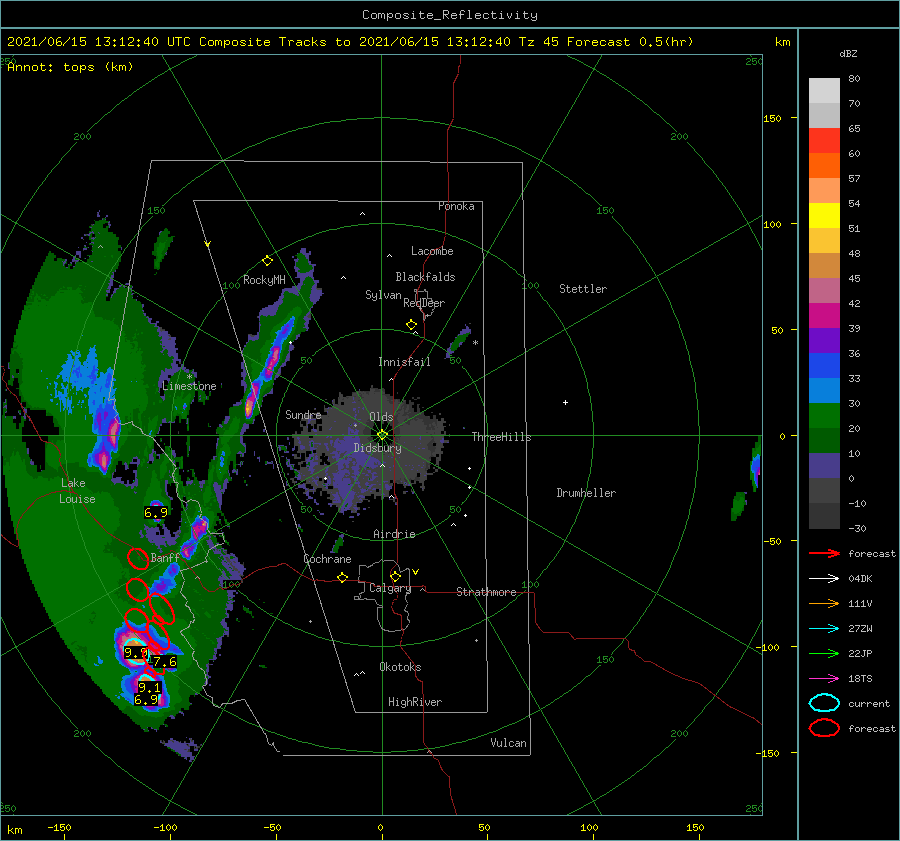Click the cyan current ellipse legend icon

click(x=824, y=703)
